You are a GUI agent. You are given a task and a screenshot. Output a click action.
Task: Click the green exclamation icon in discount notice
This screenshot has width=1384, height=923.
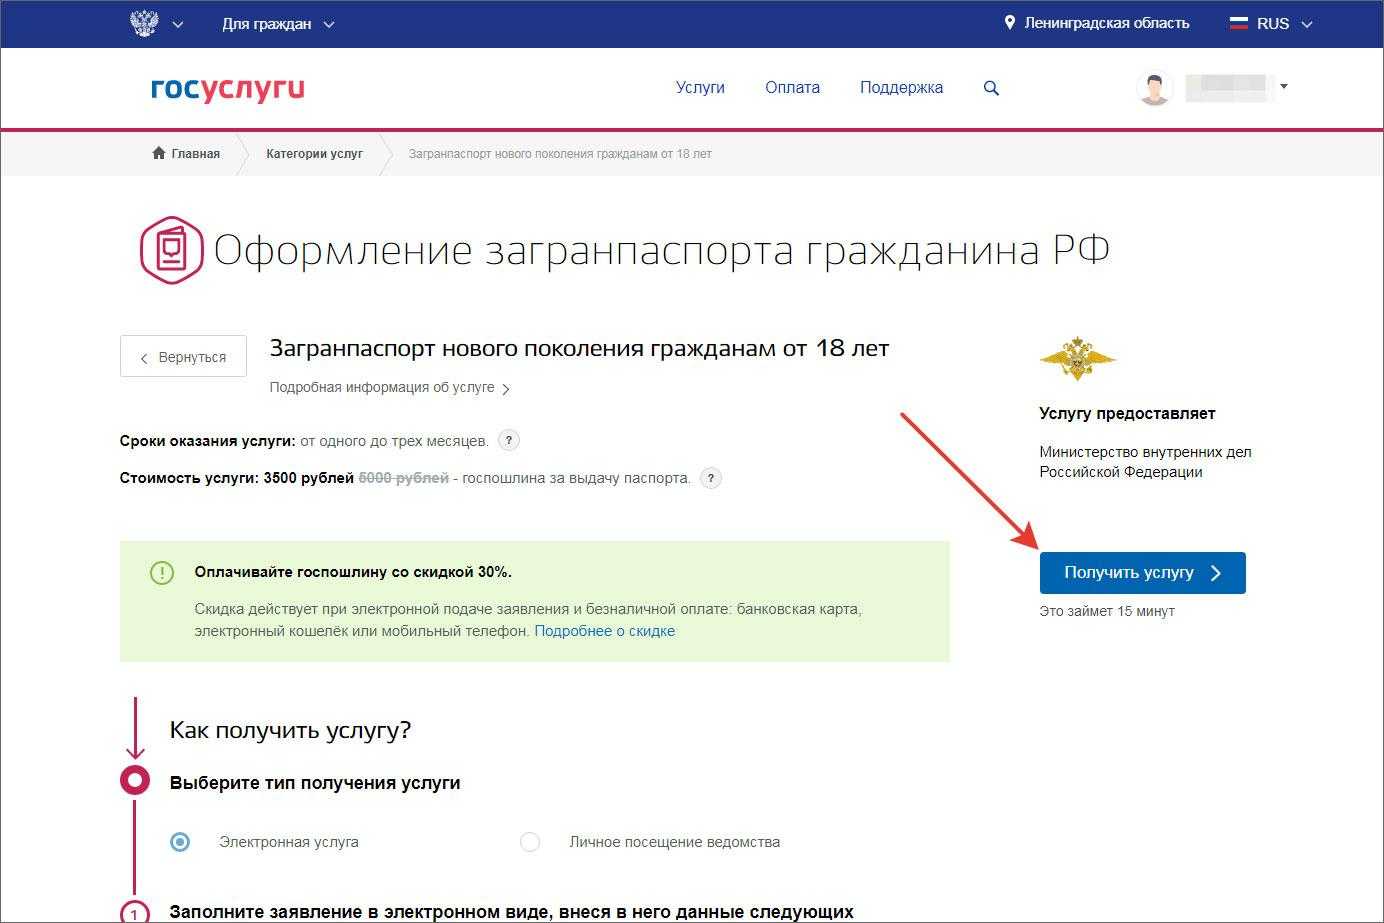coord(162,572)
